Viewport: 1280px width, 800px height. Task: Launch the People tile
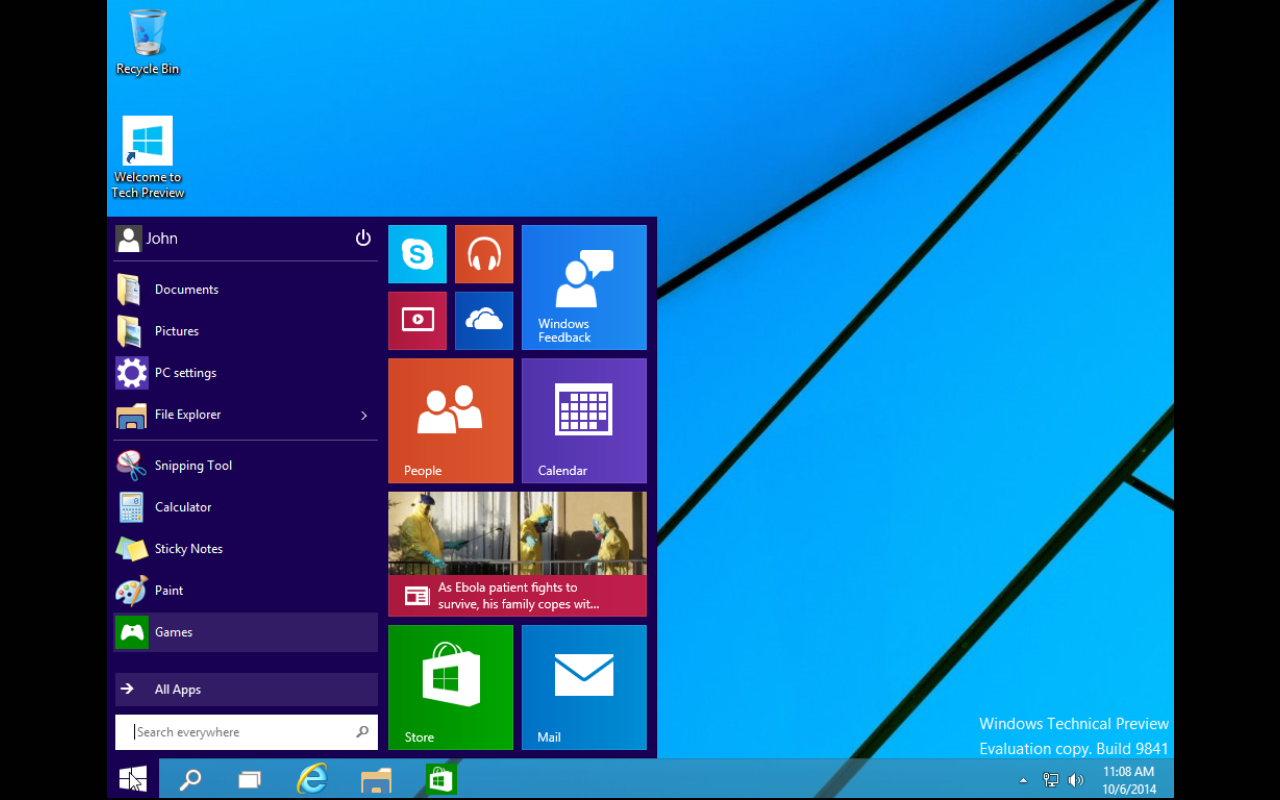point(451,421)
